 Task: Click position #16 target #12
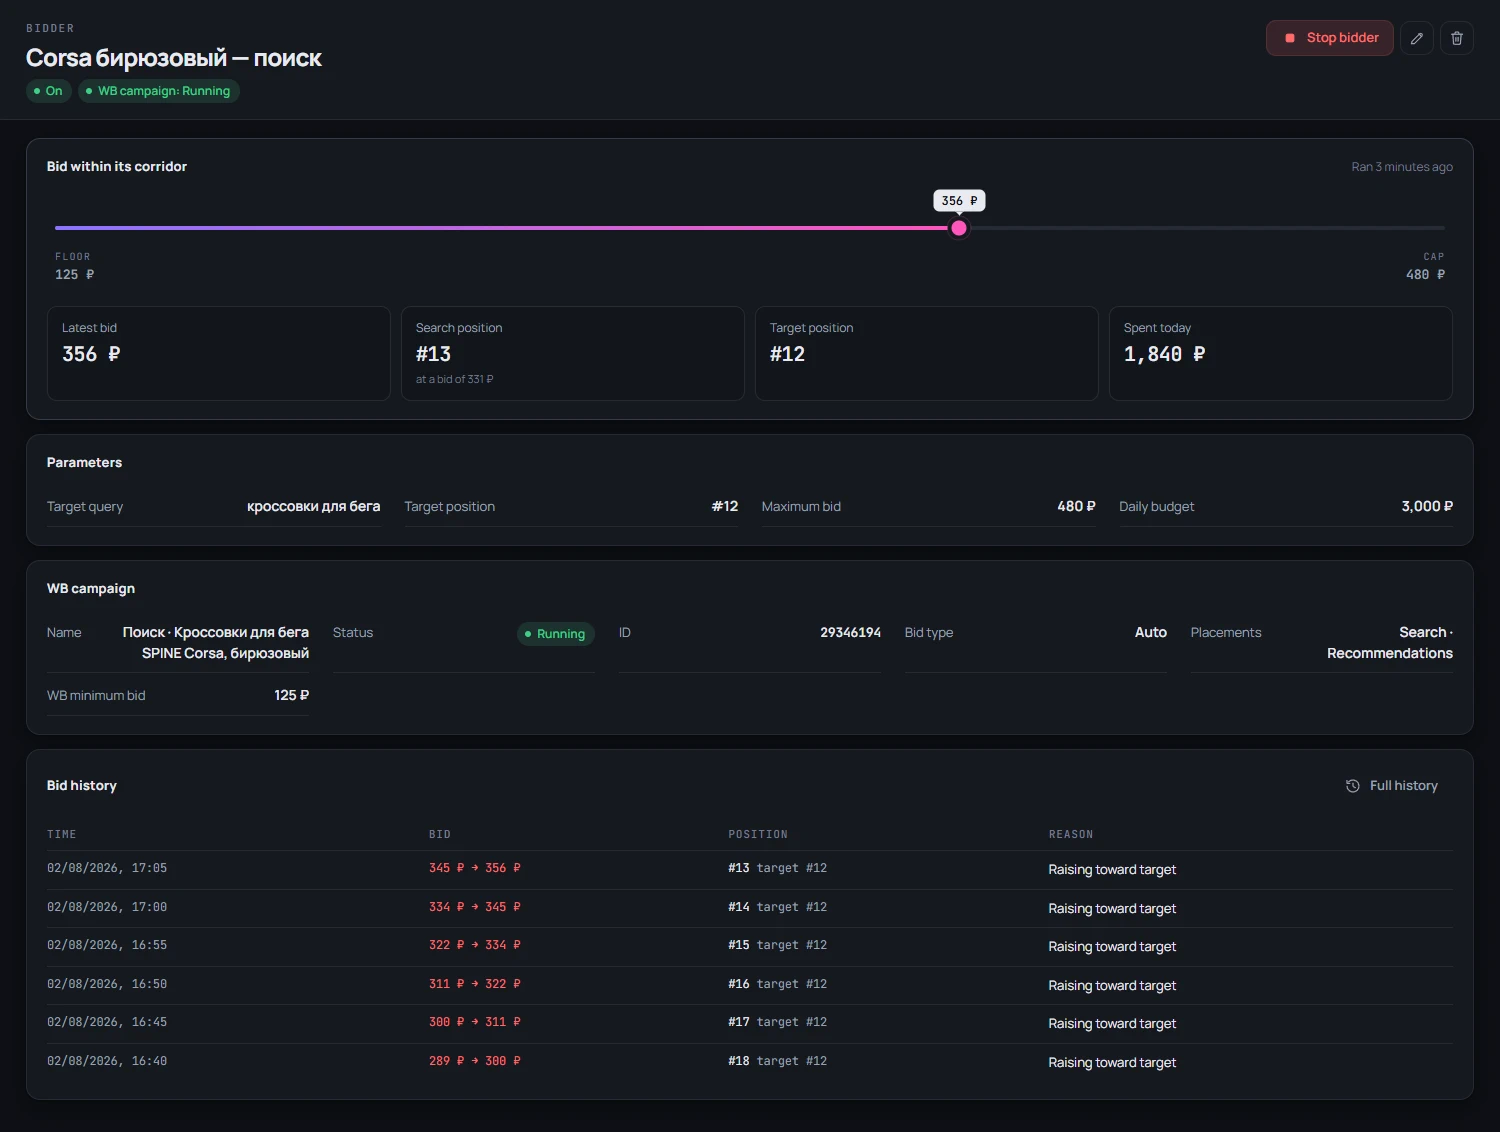pyautogui.click(x=778, y=985)
